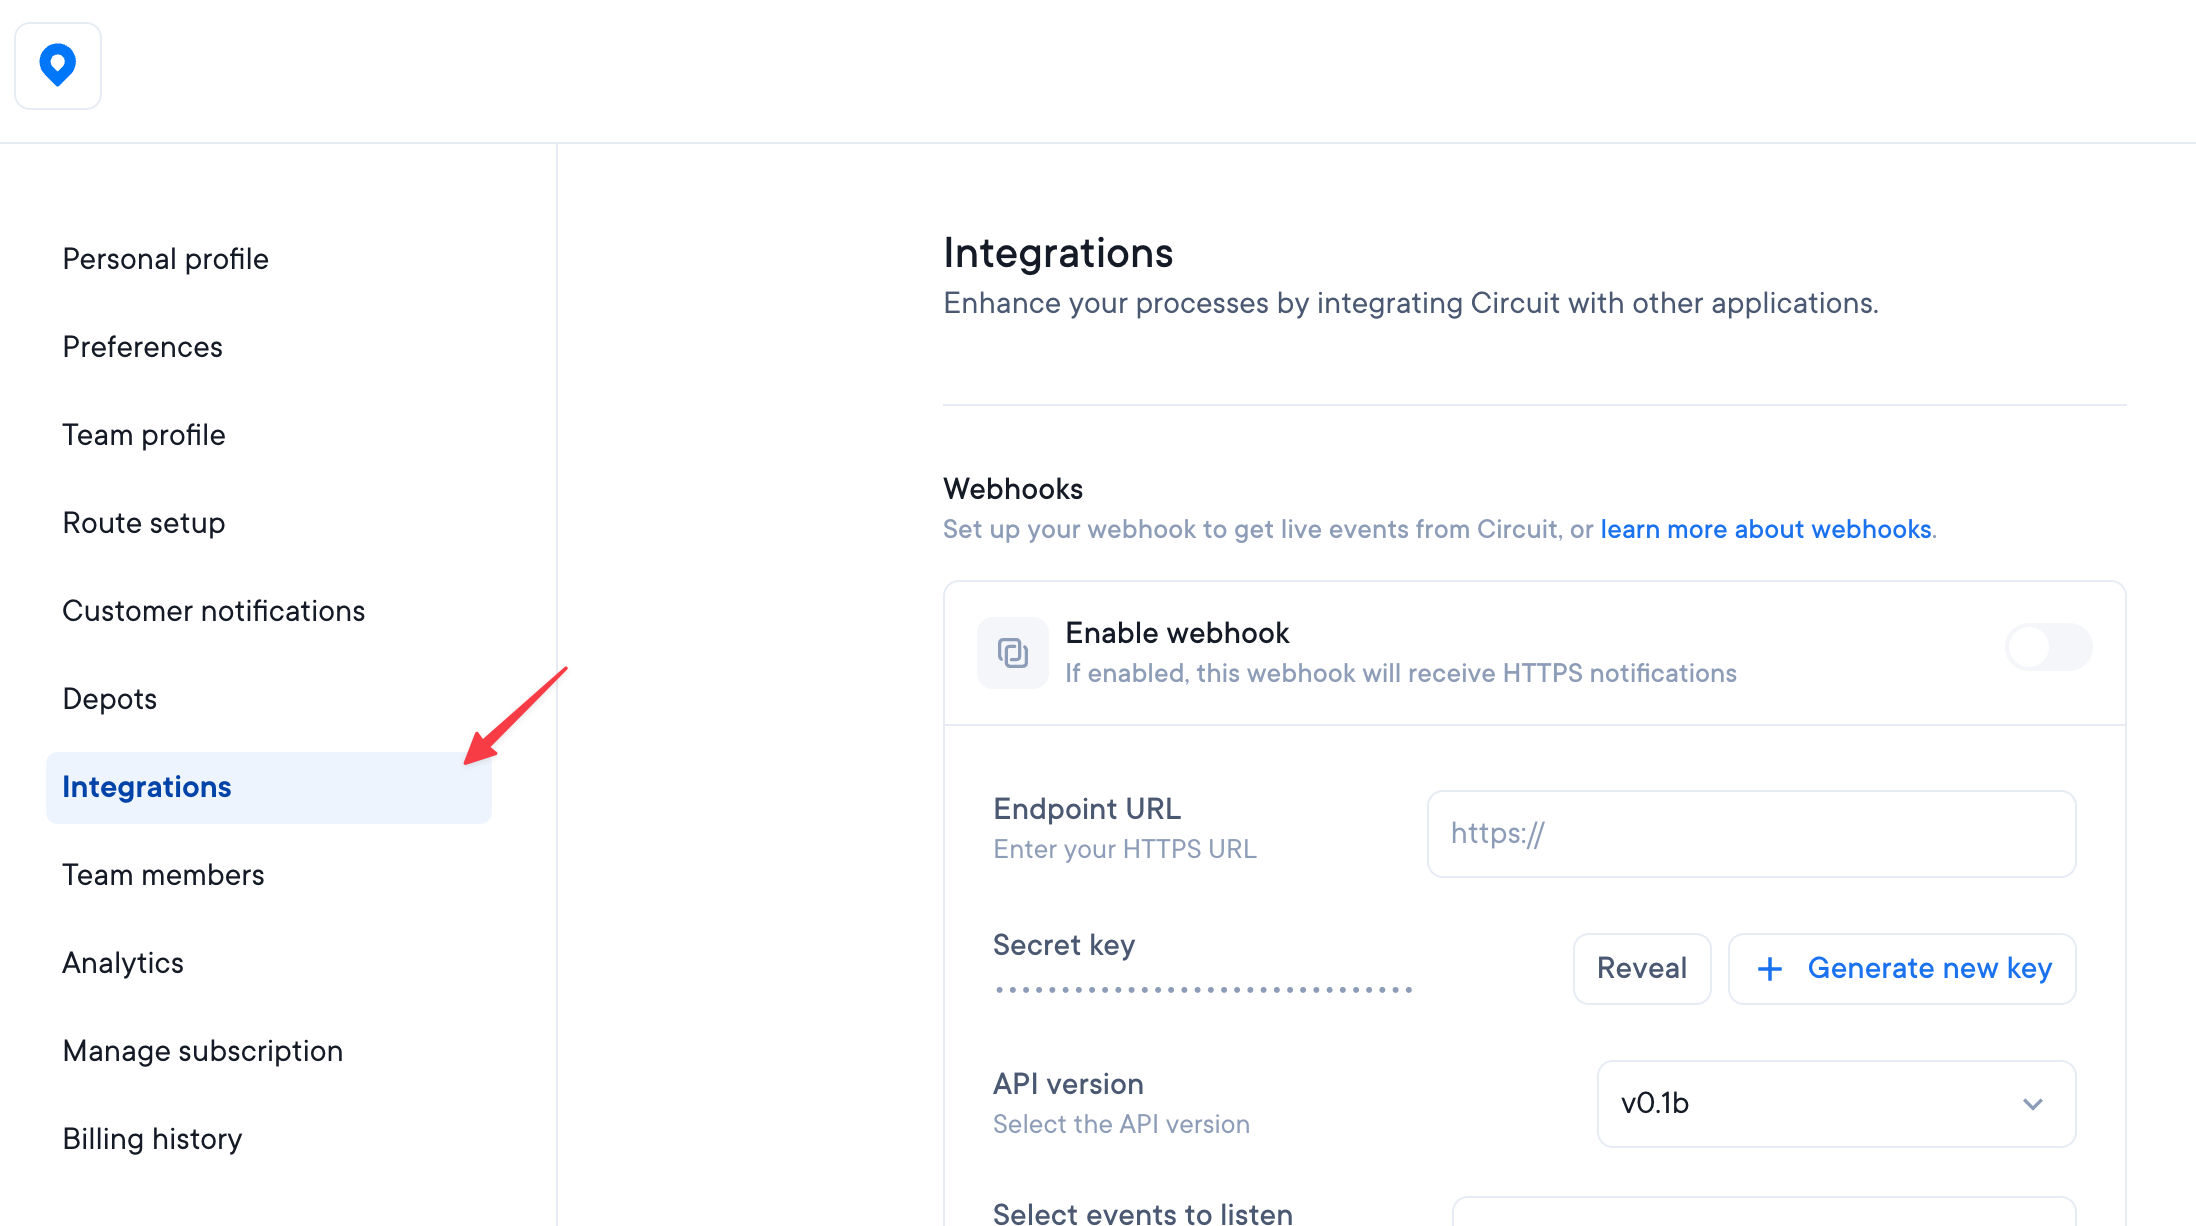The height and width of the screenshot is (1226, 2196).
Task: Go to Analytics section
Action: pyautogui.click(x=123, y=963)
